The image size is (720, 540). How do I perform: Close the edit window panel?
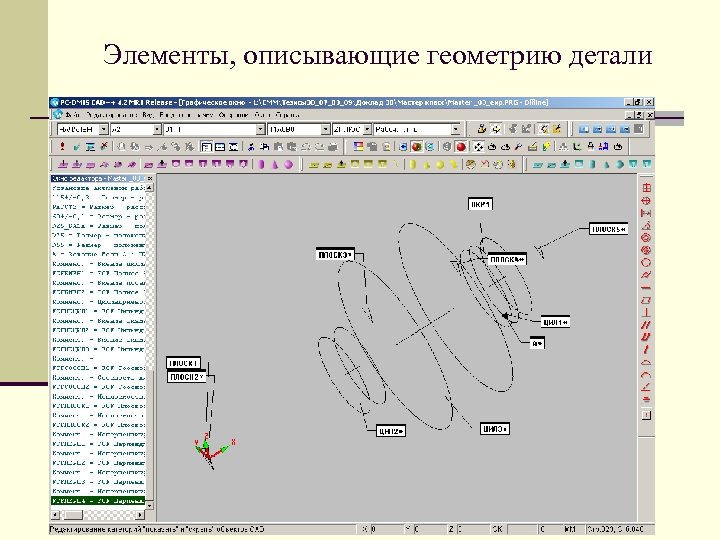tap(151, 178)
